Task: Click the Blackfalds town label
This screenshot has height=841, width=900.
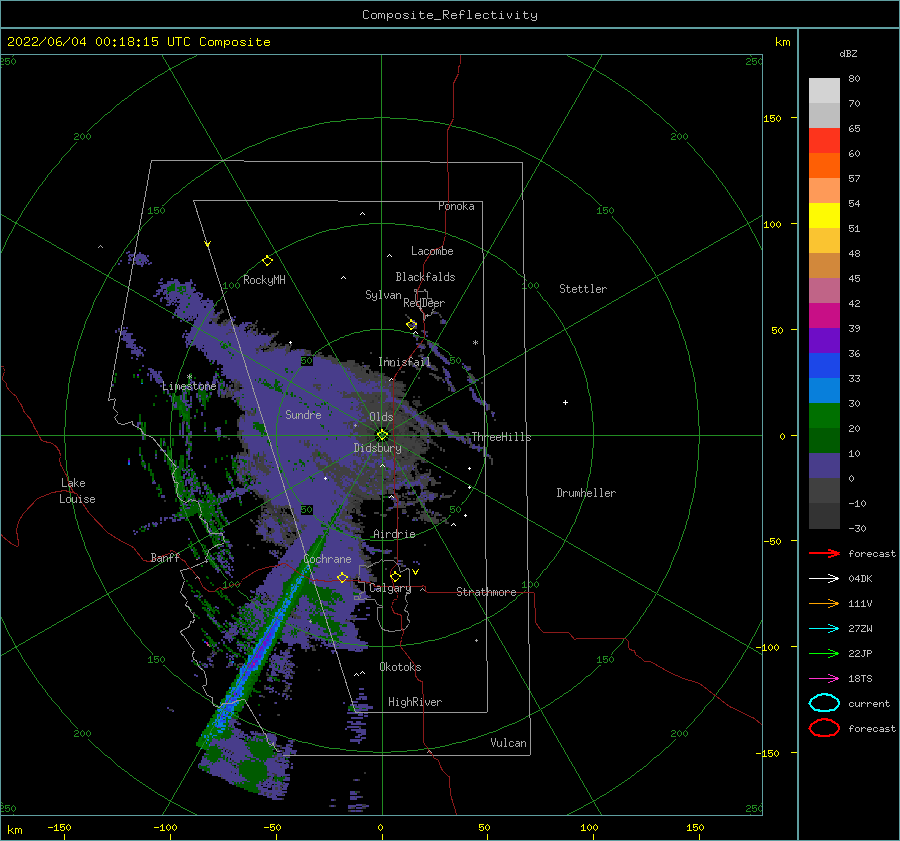Action: 425,277
